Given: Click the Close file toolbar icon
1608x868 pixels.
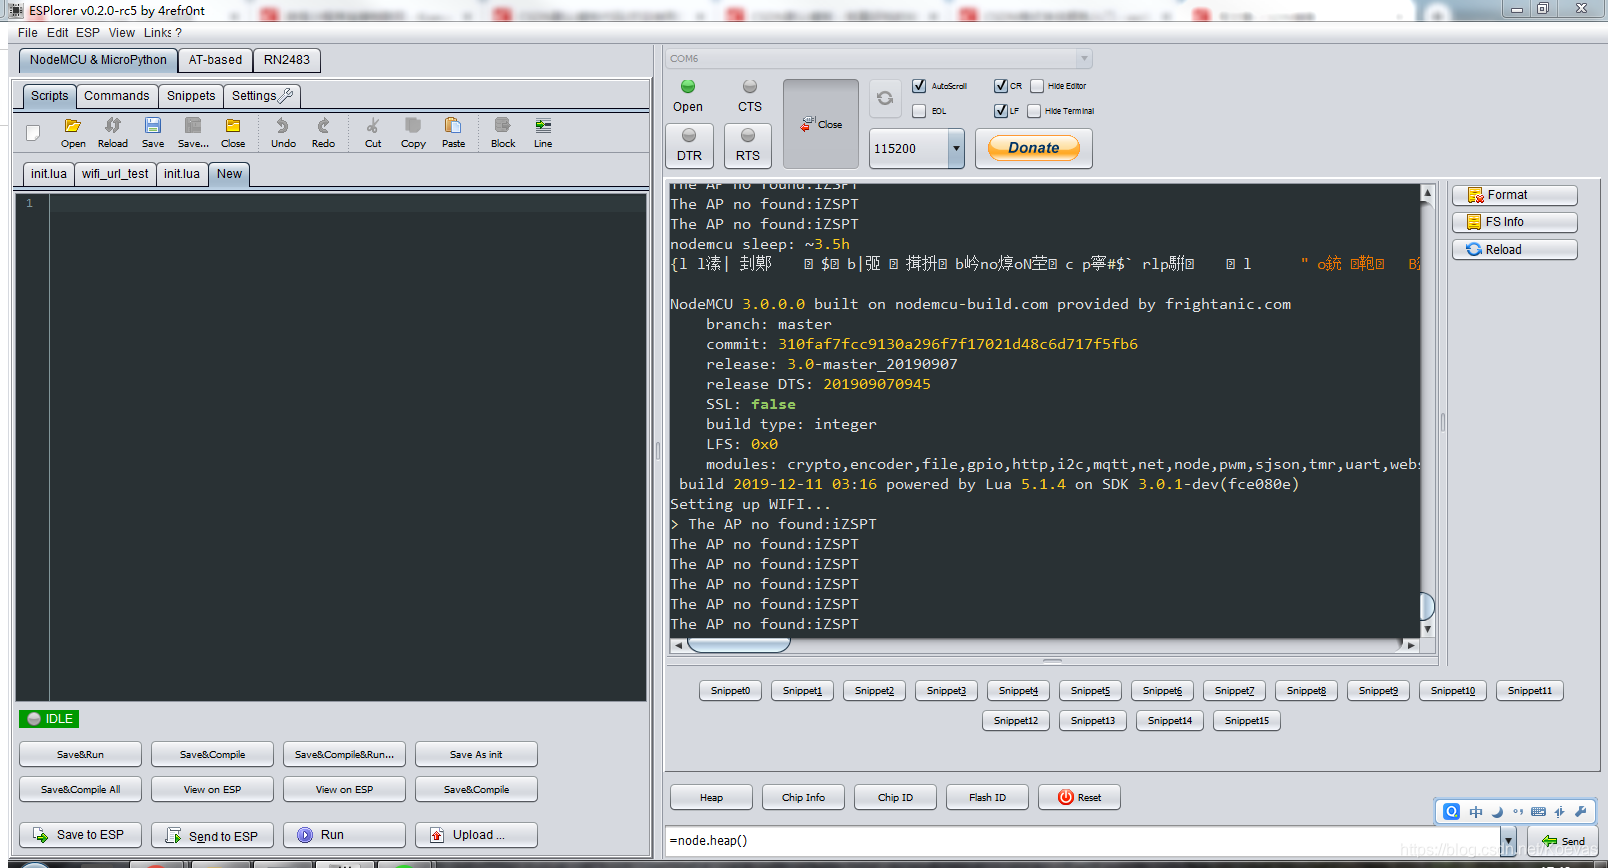Looking at the screenshot, I should coord(233,132).
